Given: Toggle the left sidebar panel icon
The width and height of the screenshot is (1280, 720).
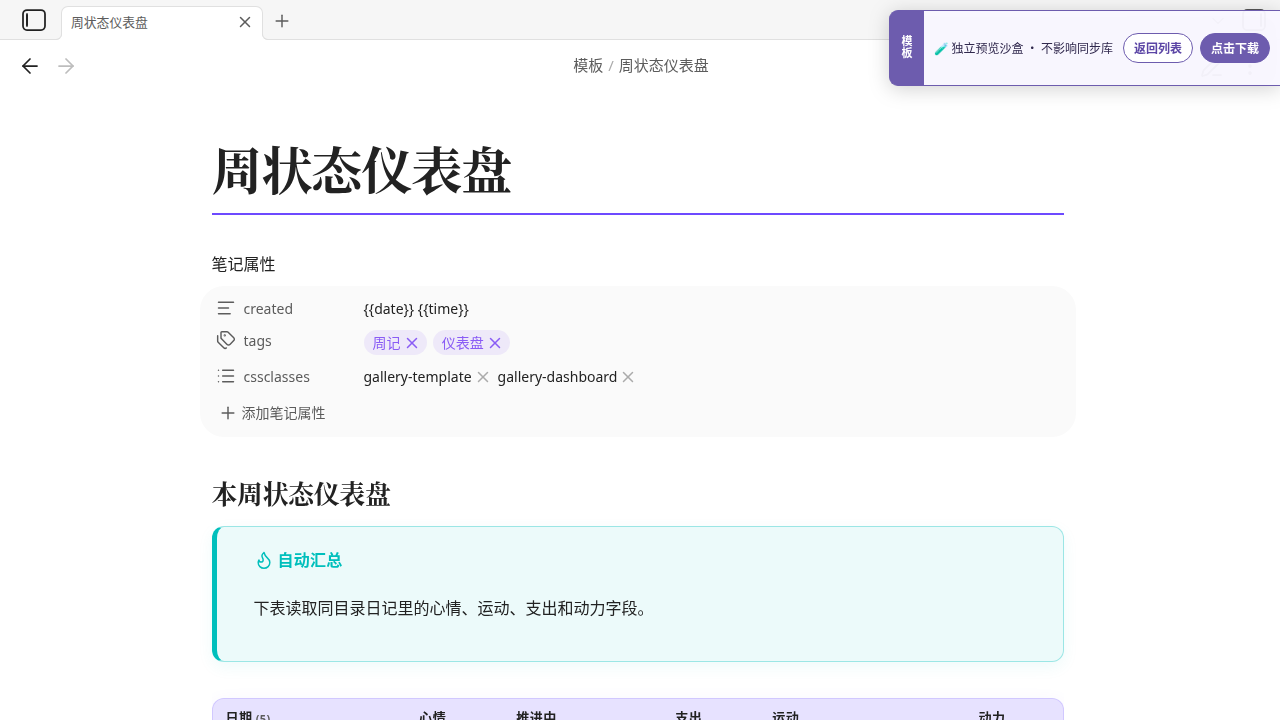Looking at the screenshot, I should point(34,20).
